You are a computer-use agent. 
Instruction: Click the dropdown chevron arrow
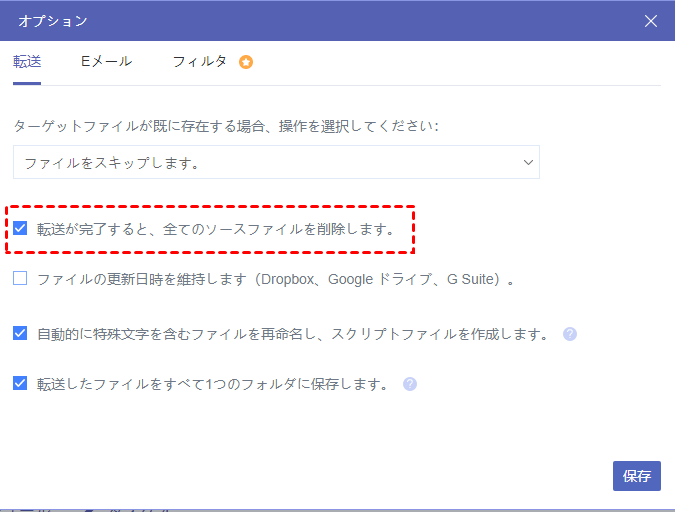pos(528,162)
